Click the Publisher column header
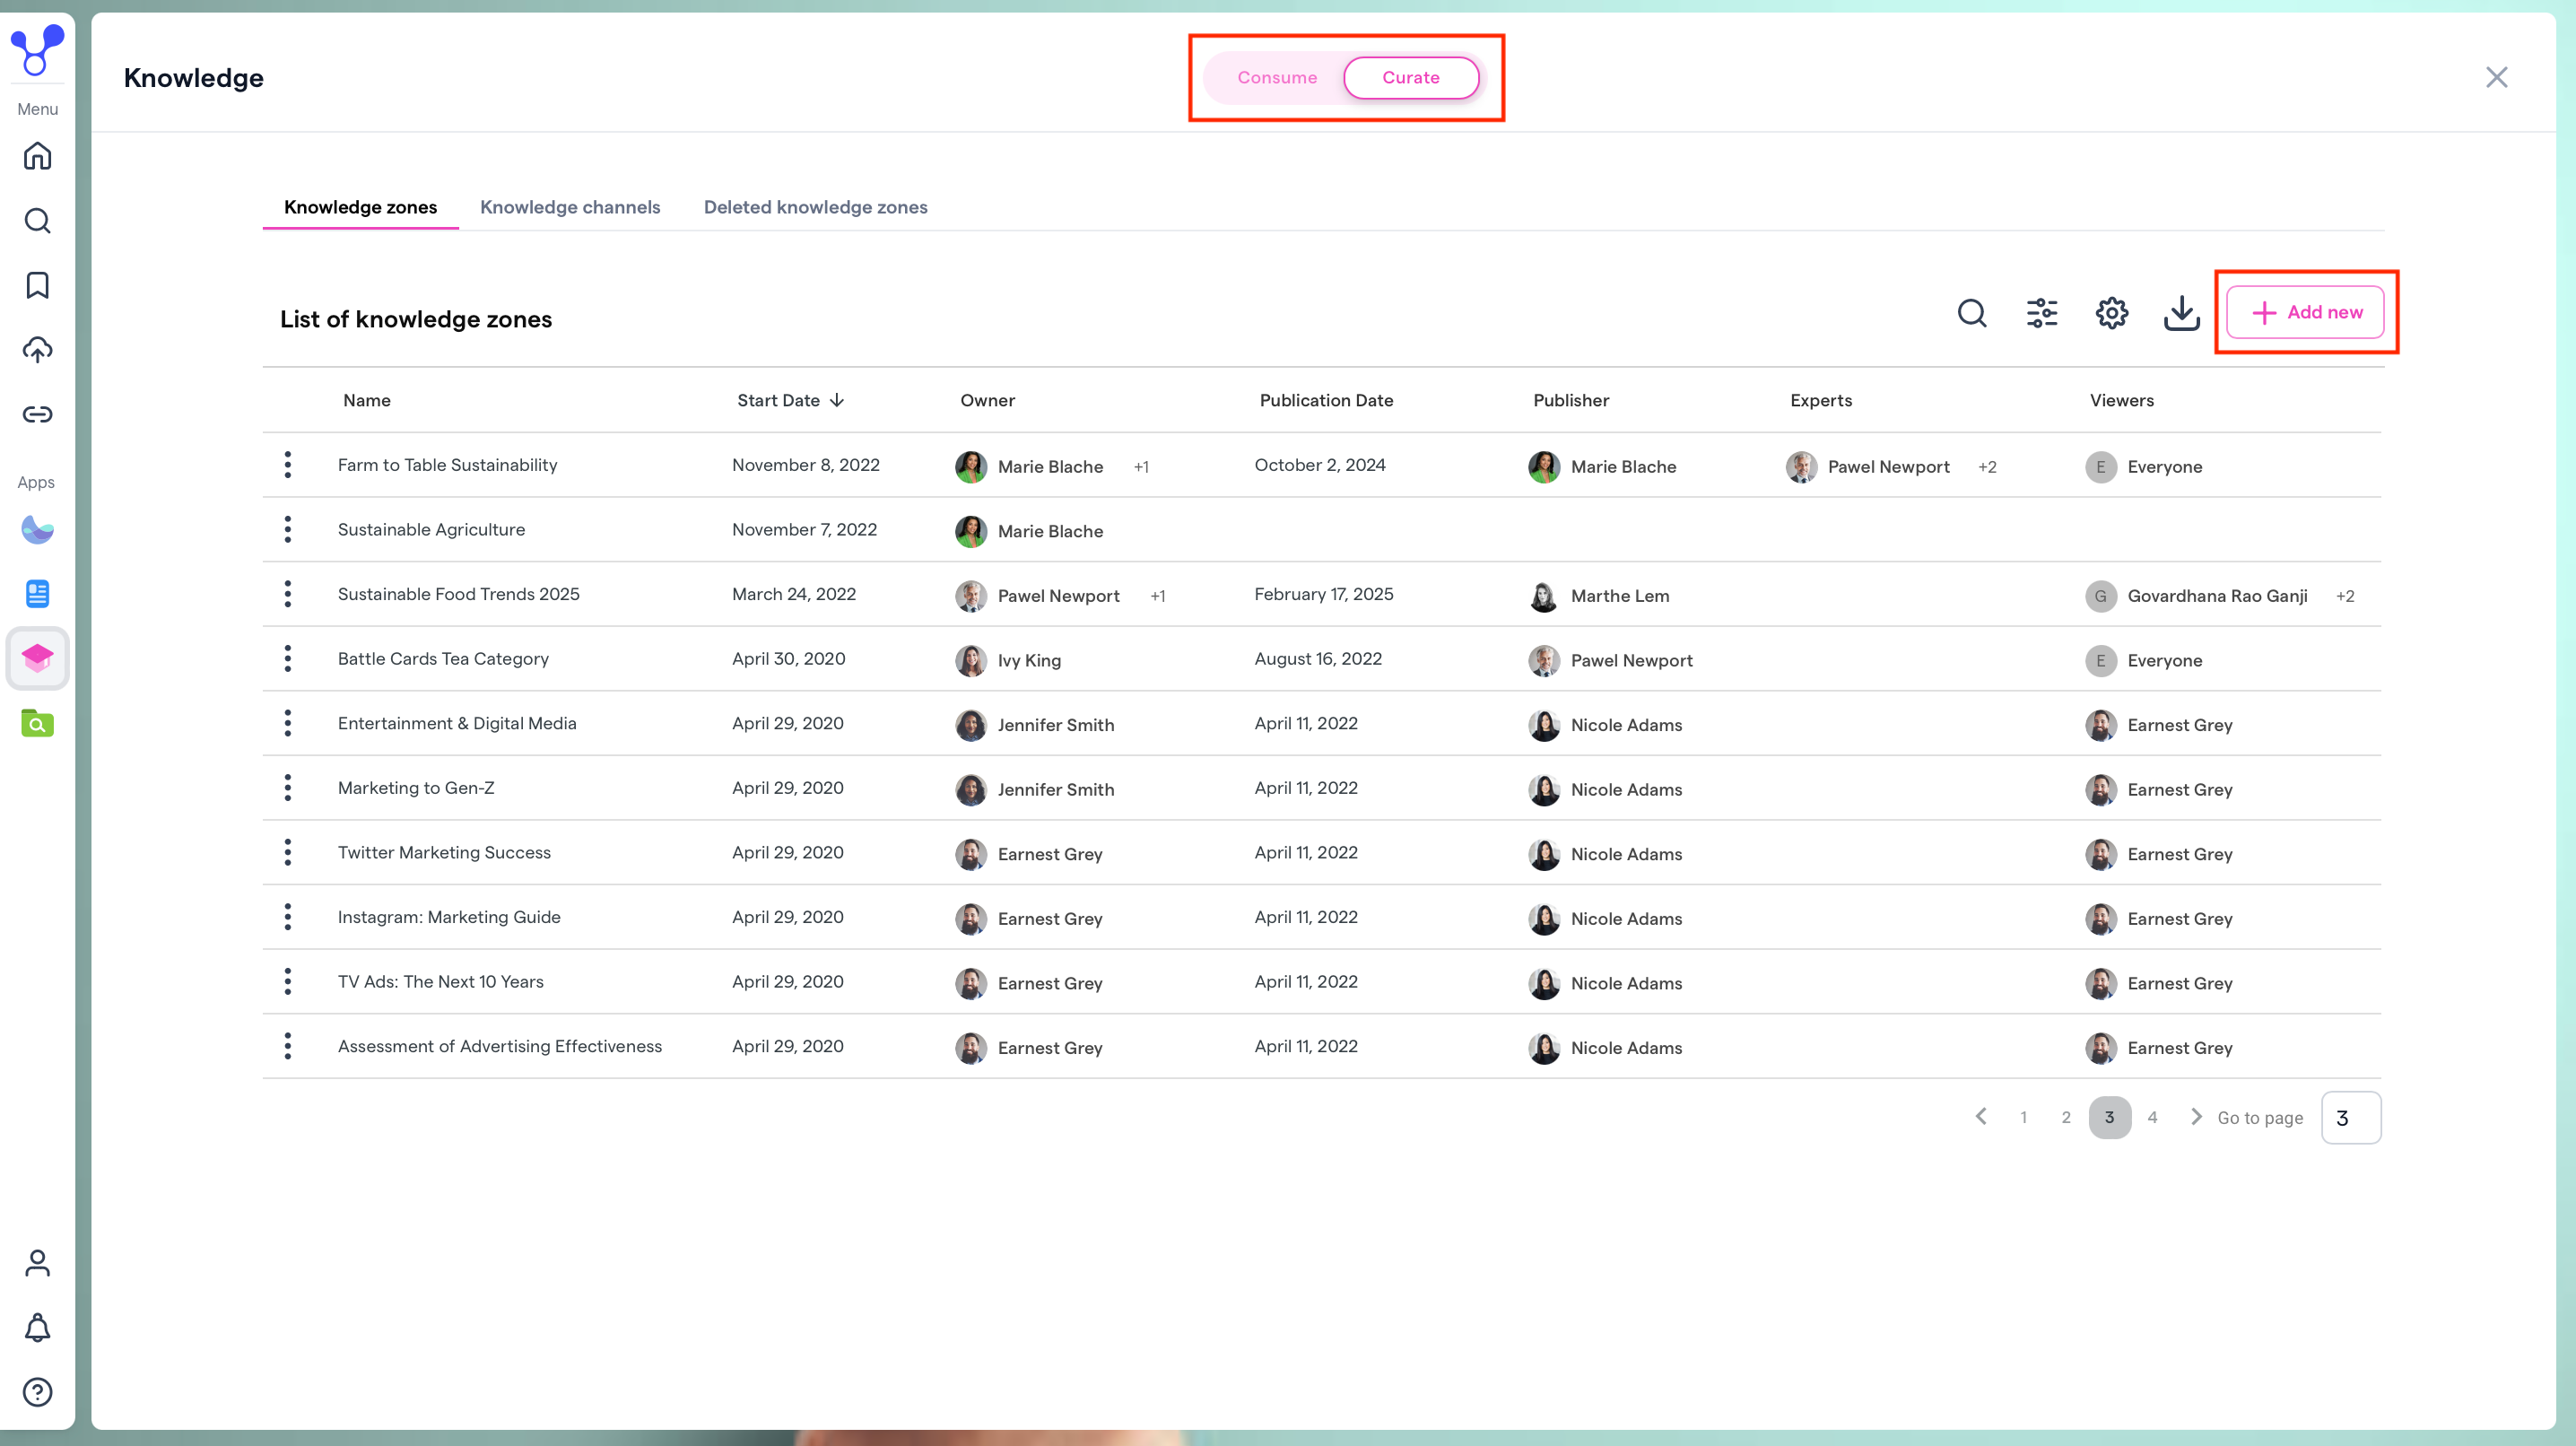This screenshot has height=1446, width=2576. 1571,400
